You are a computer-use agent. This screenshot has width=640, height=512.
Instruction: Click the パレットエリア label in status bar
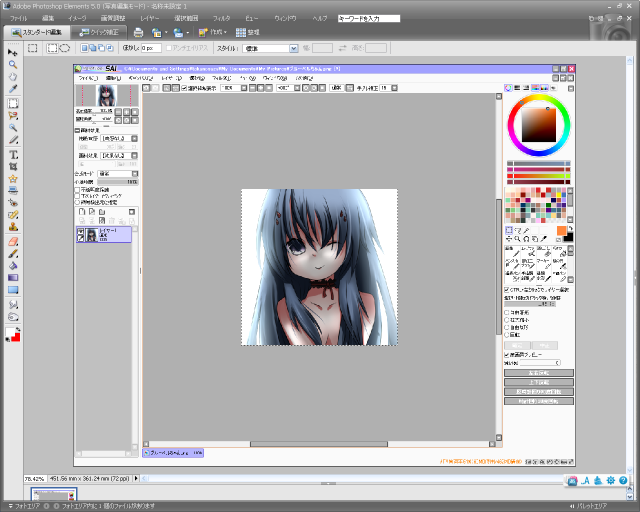(x=592, y=506)
